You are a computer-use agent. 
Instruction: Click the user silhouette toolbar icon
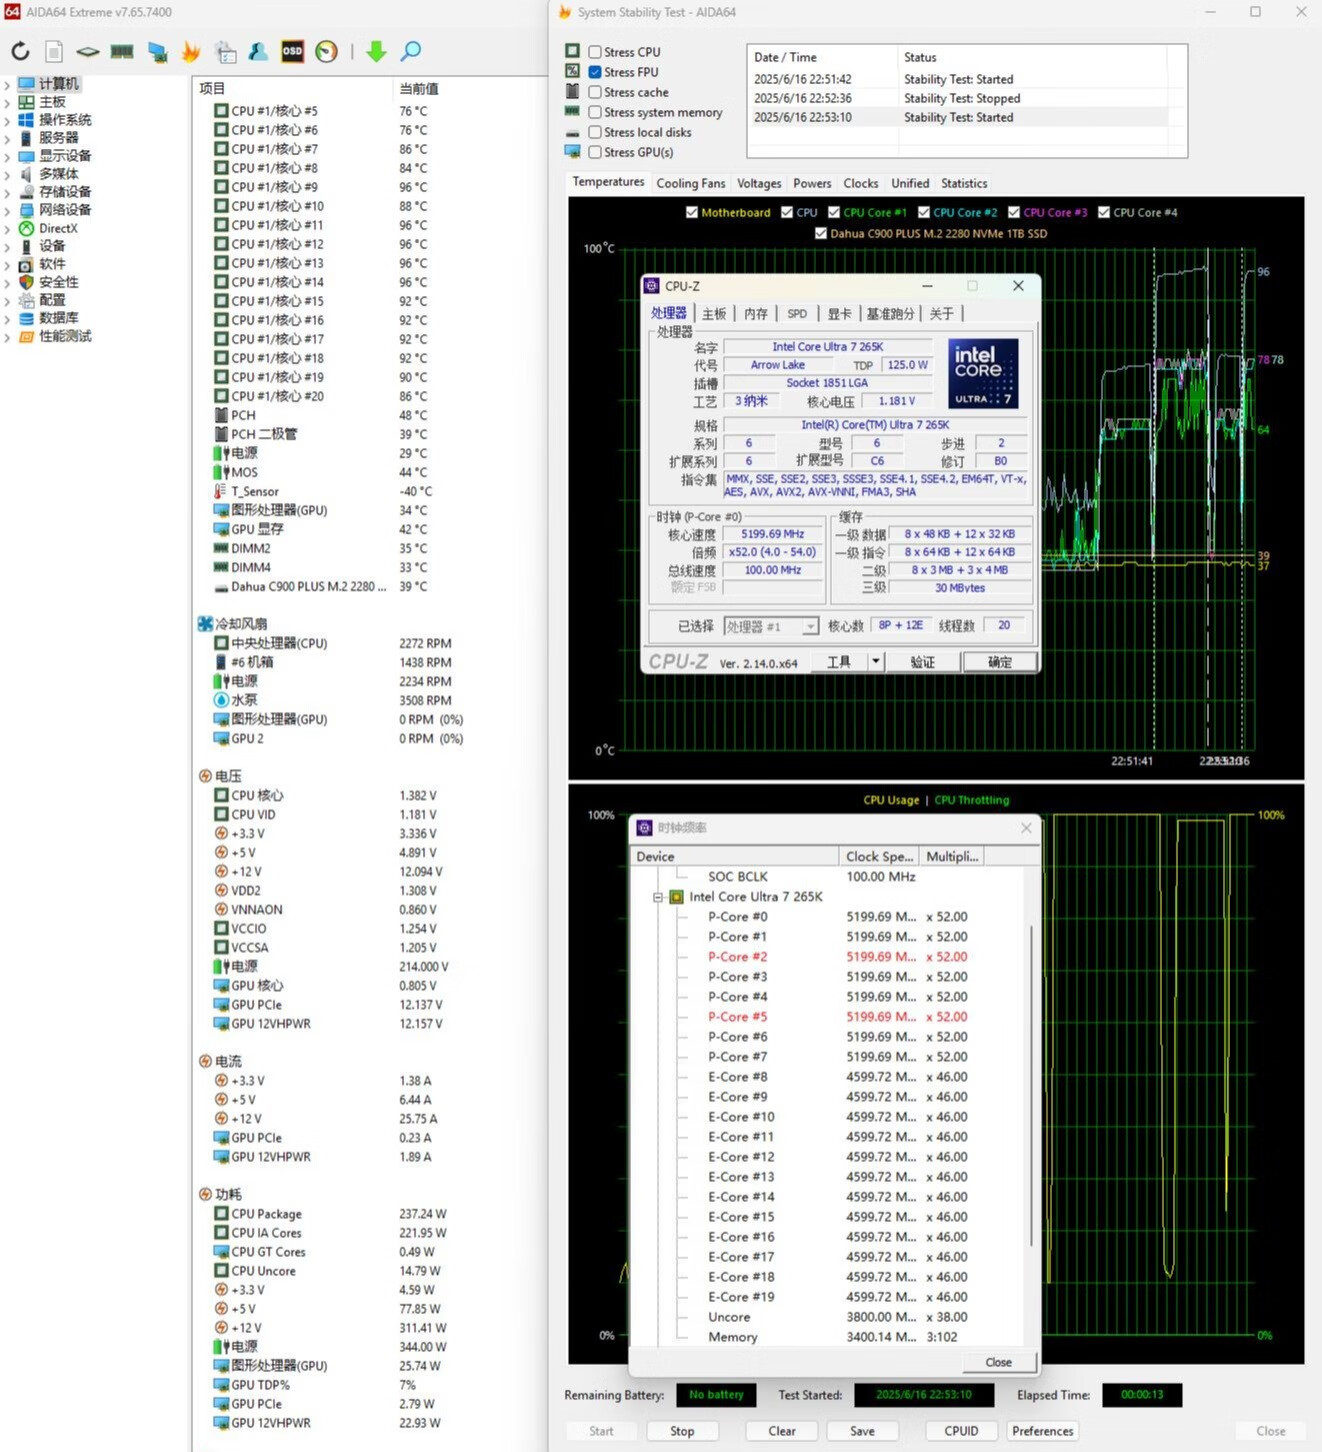(258, 52)
